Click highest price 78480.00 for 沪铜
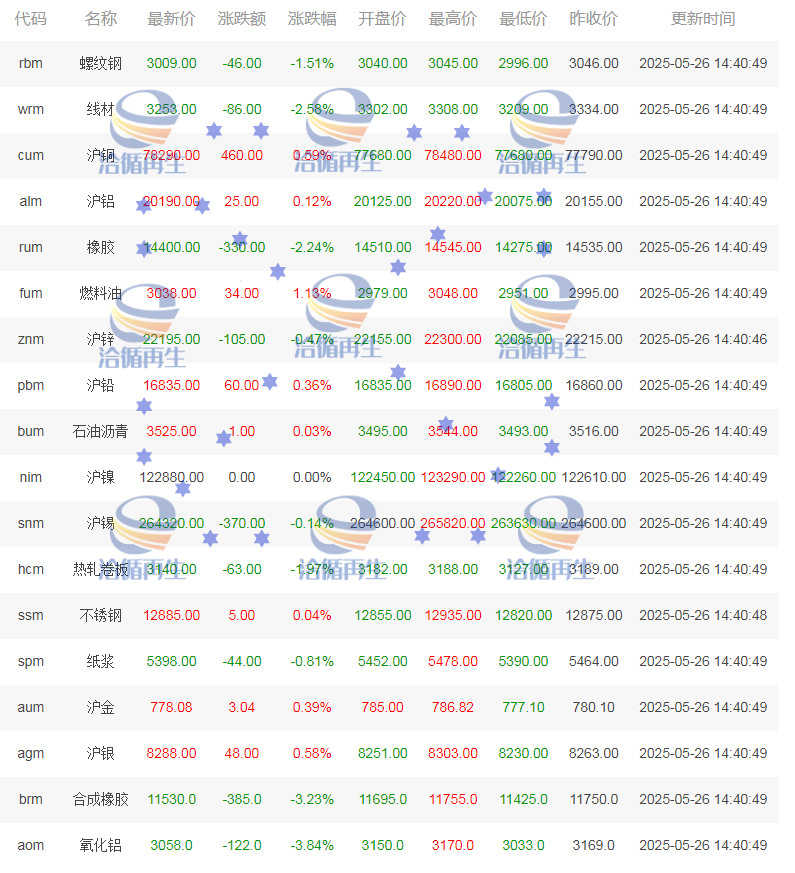Viewport: 795px width, 873px height. [x=453, y=155]
